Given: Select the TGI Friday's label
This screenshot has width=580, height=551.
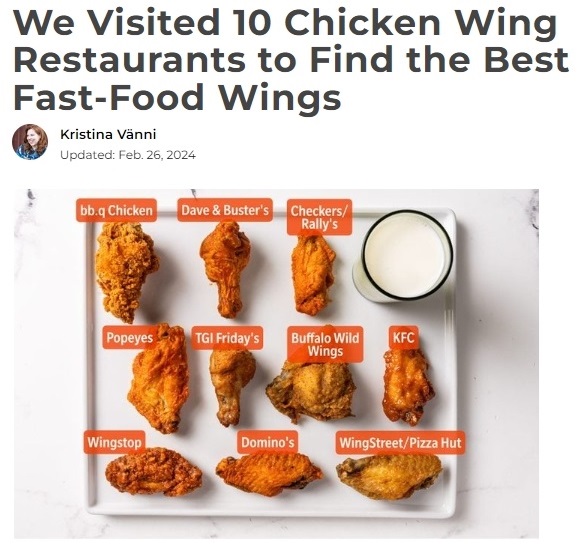Looking at the screenshot, I should (x=227, y=338).
